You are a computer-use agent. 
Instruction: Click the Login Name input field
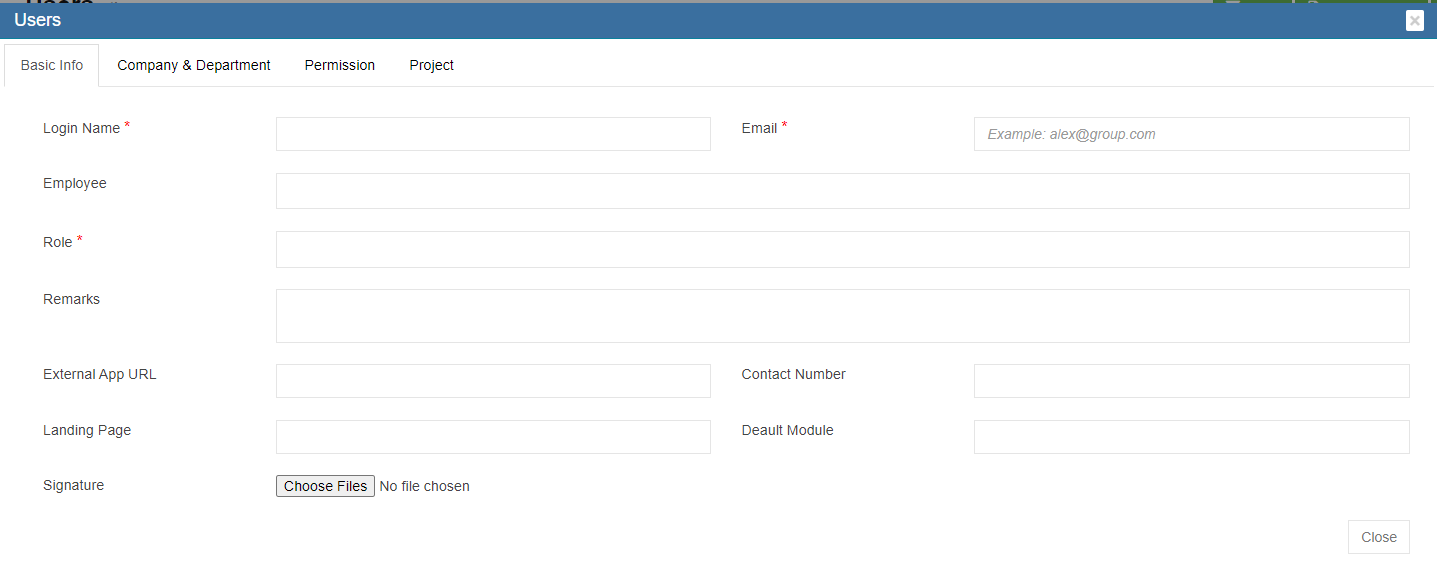(493, 134)
